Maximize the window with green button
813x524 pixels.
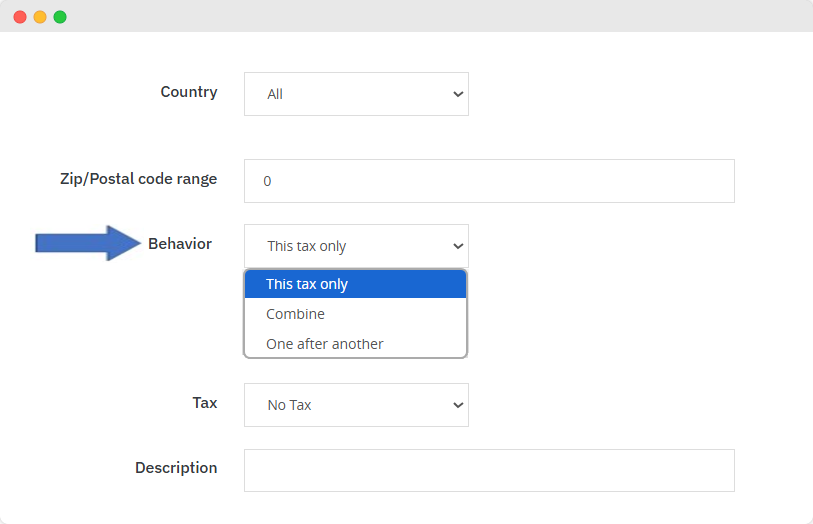(60, 17)
